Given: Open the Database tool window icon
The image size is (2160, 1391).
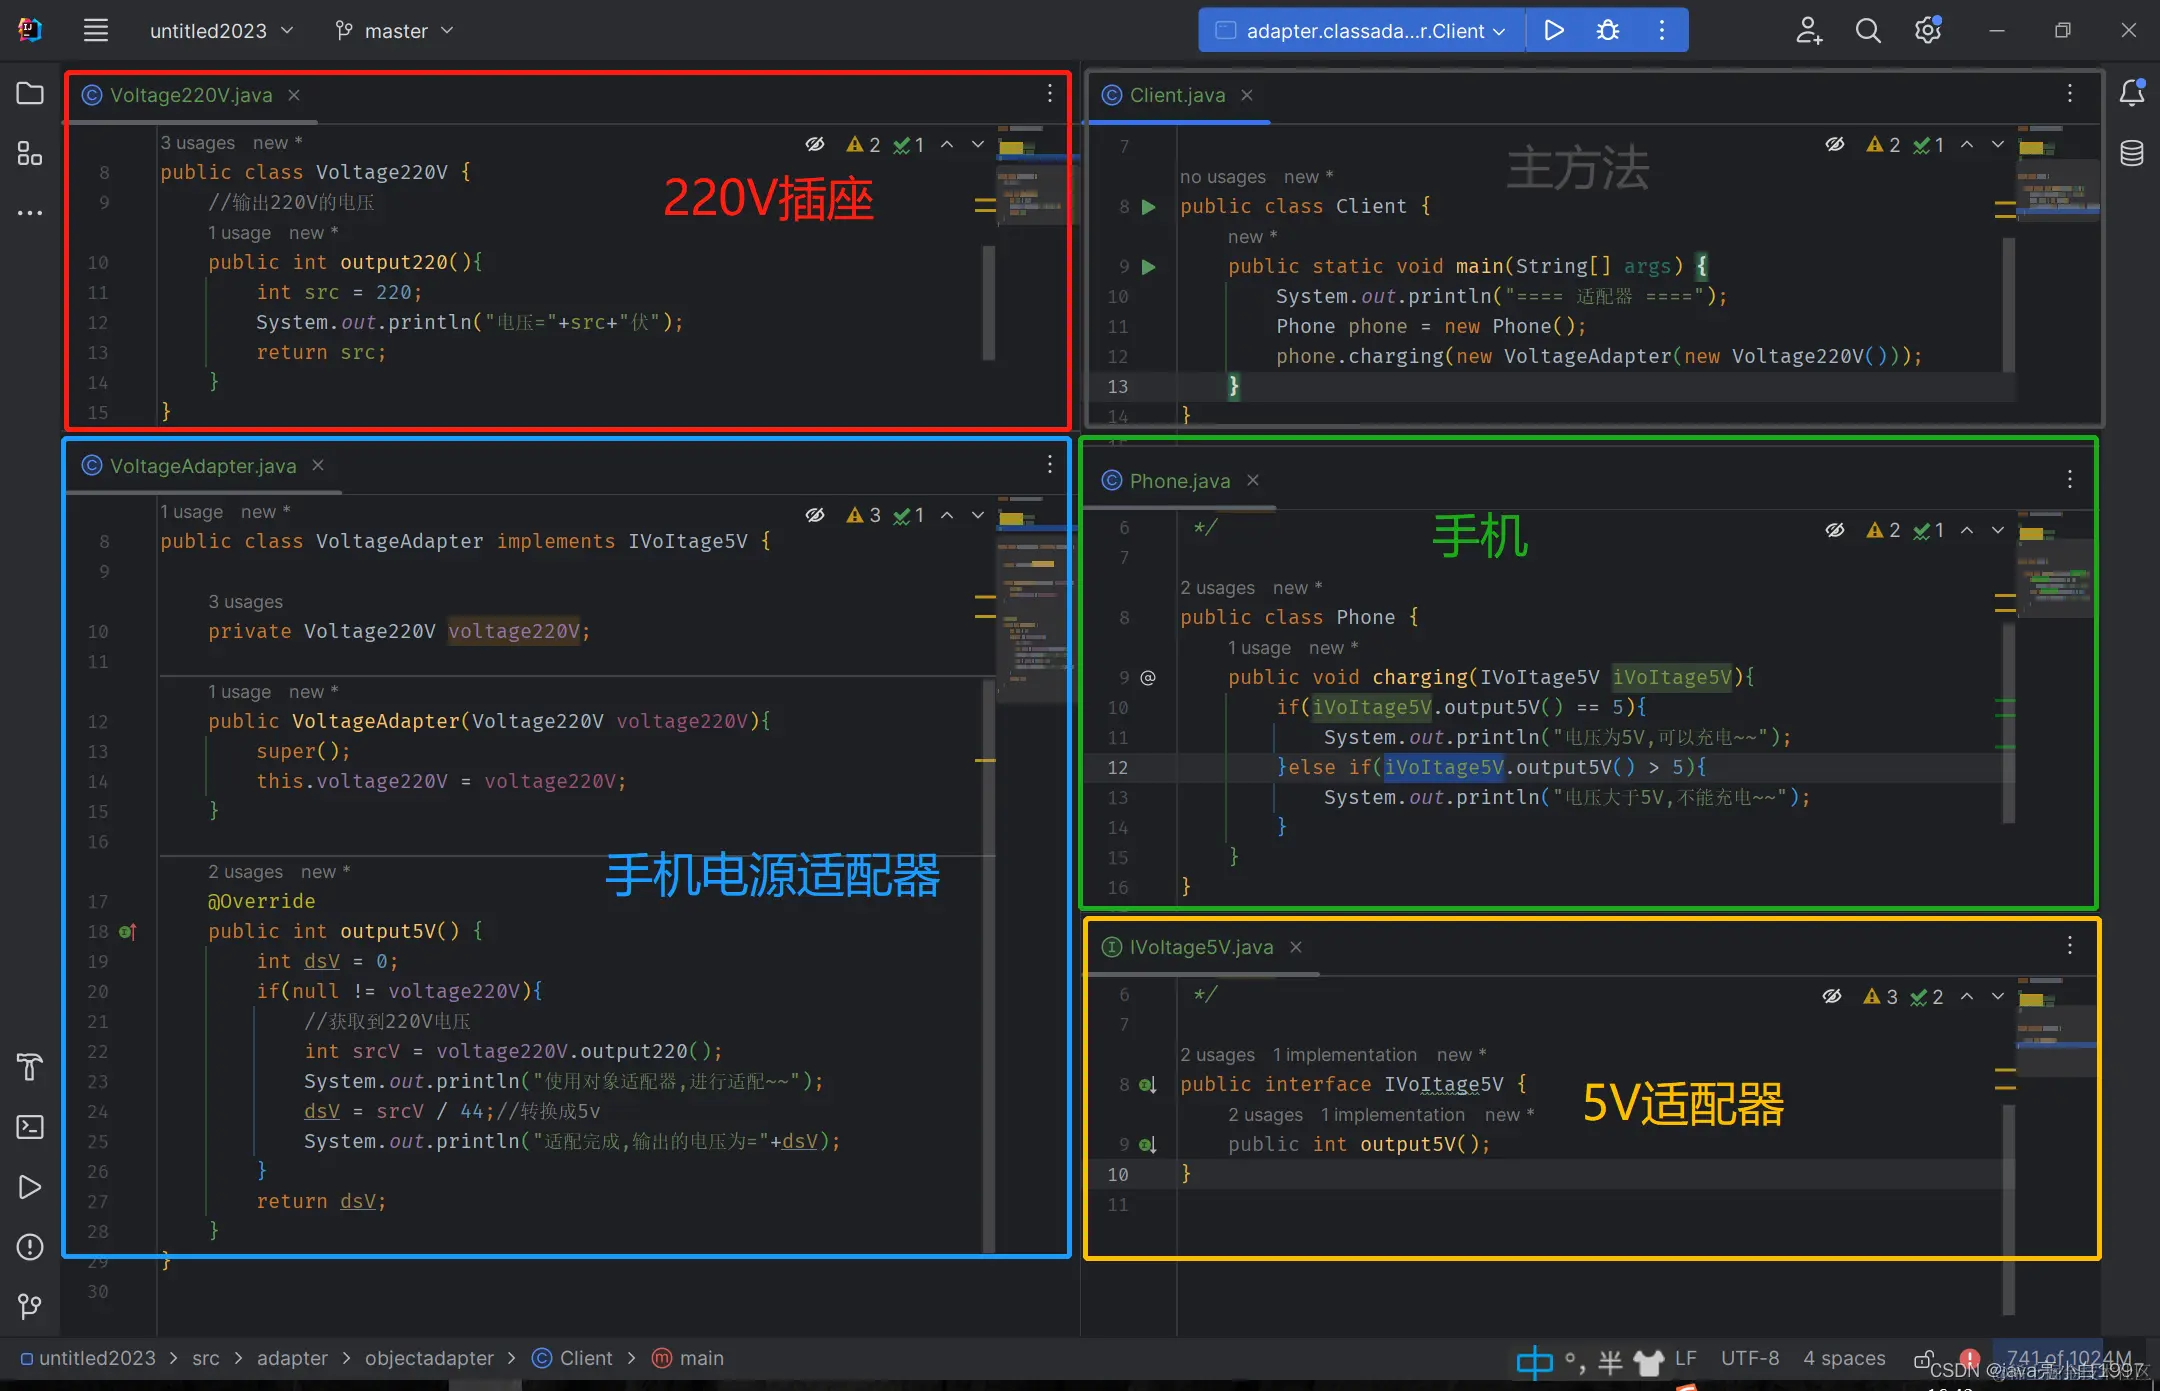Looking at the screenshot, I should 2132,153.
